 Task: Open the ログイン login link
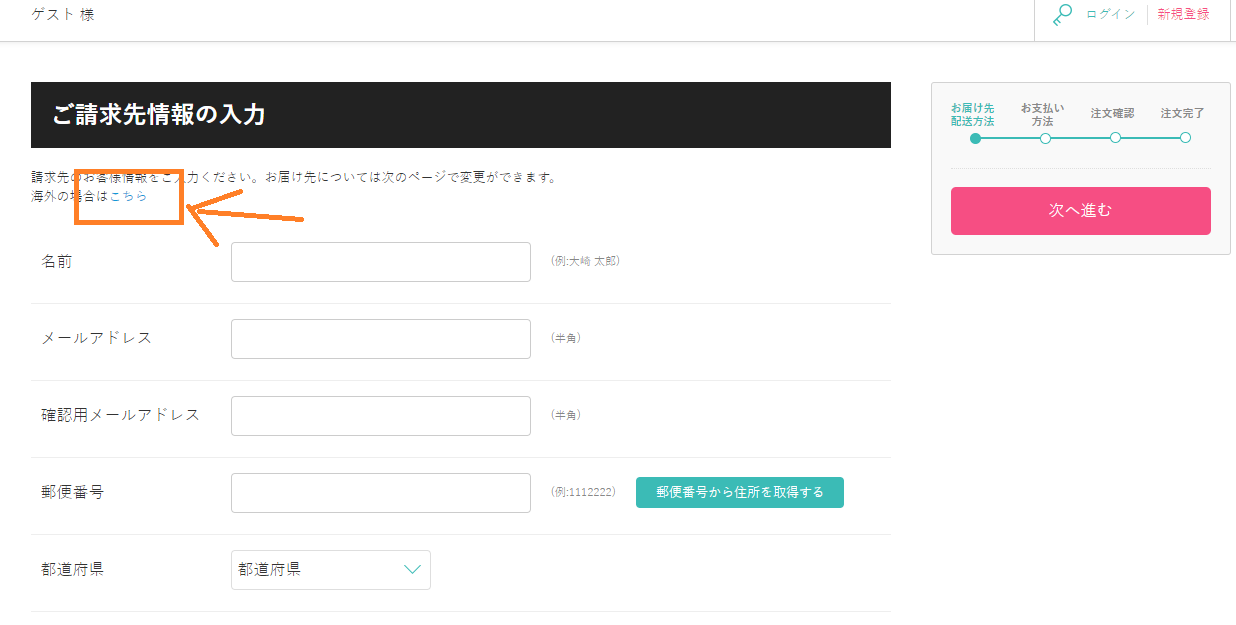tap(1110, 14)
